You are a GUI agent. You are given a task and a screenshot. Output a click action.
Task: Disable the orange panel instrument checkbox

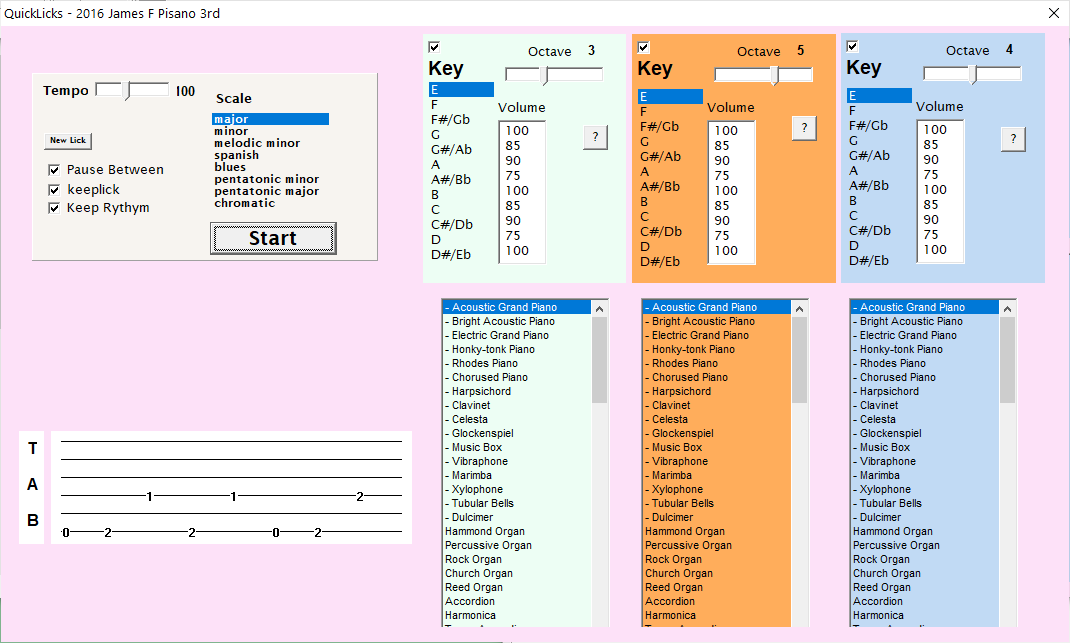coord(643,47)
